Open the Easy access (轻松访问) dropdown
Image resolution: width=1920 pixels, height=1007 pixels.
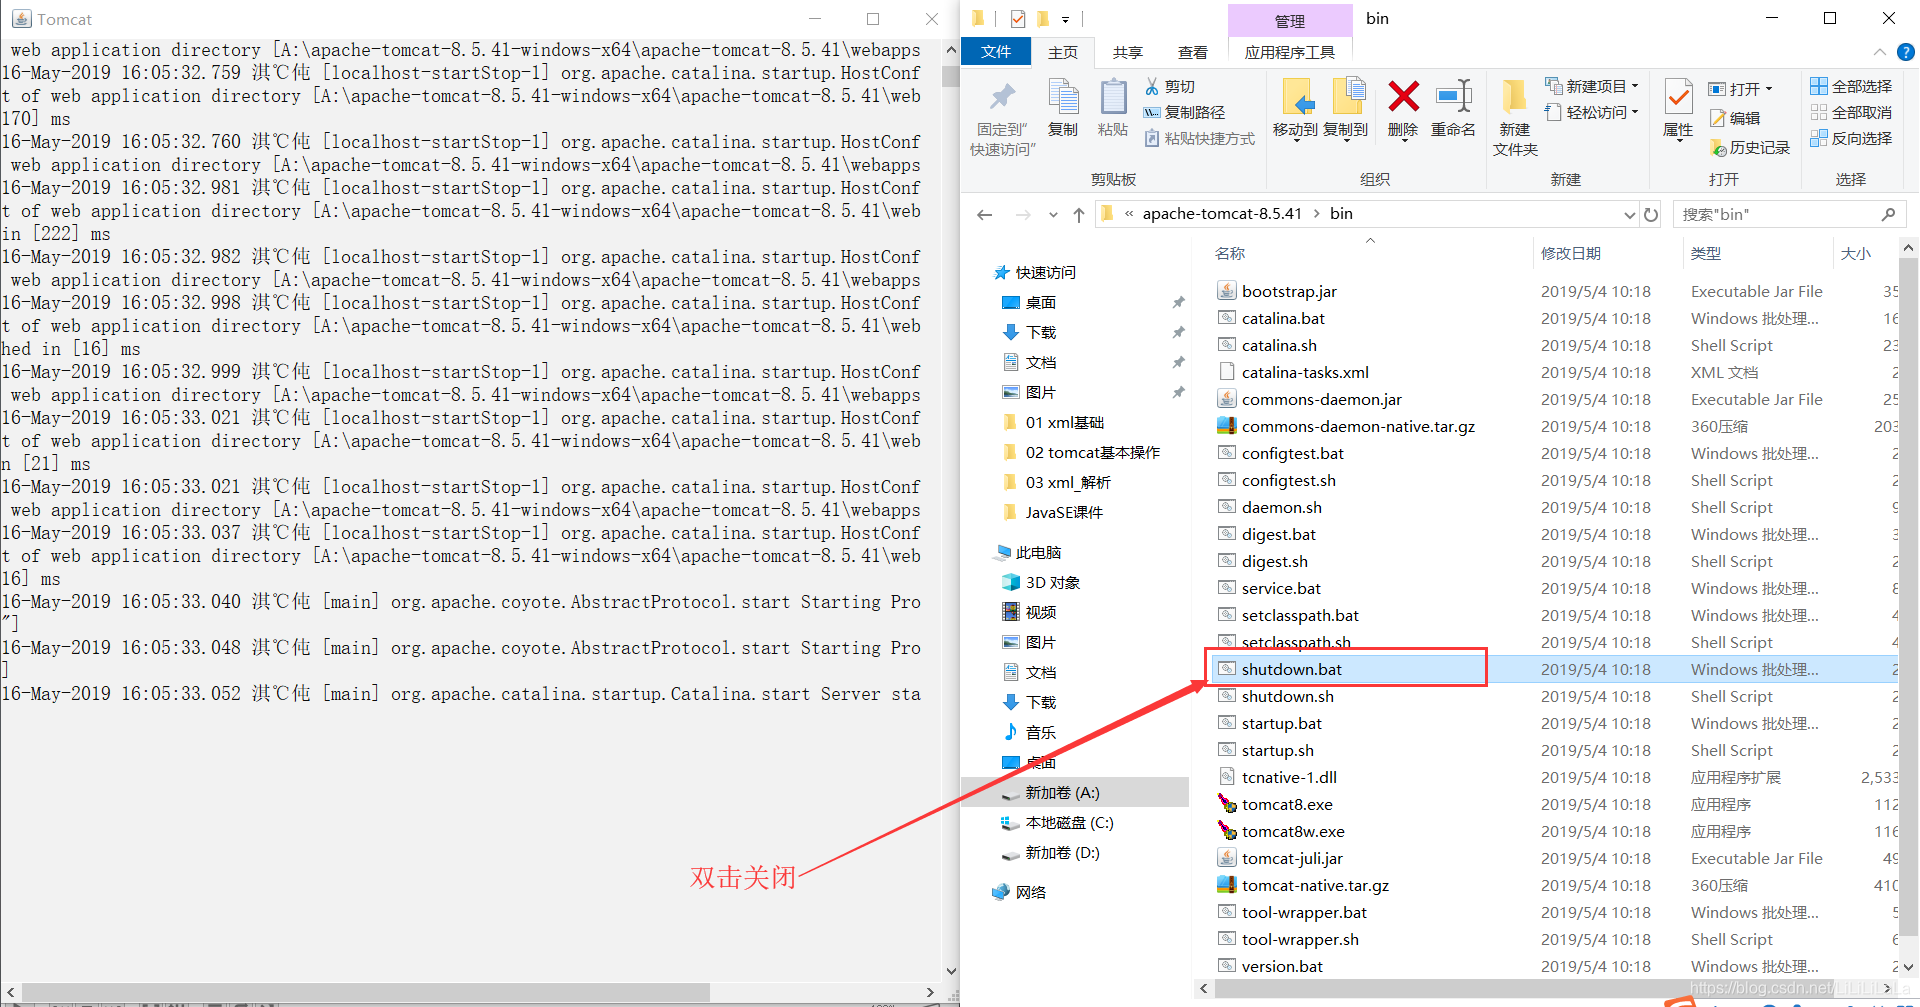1592,113
